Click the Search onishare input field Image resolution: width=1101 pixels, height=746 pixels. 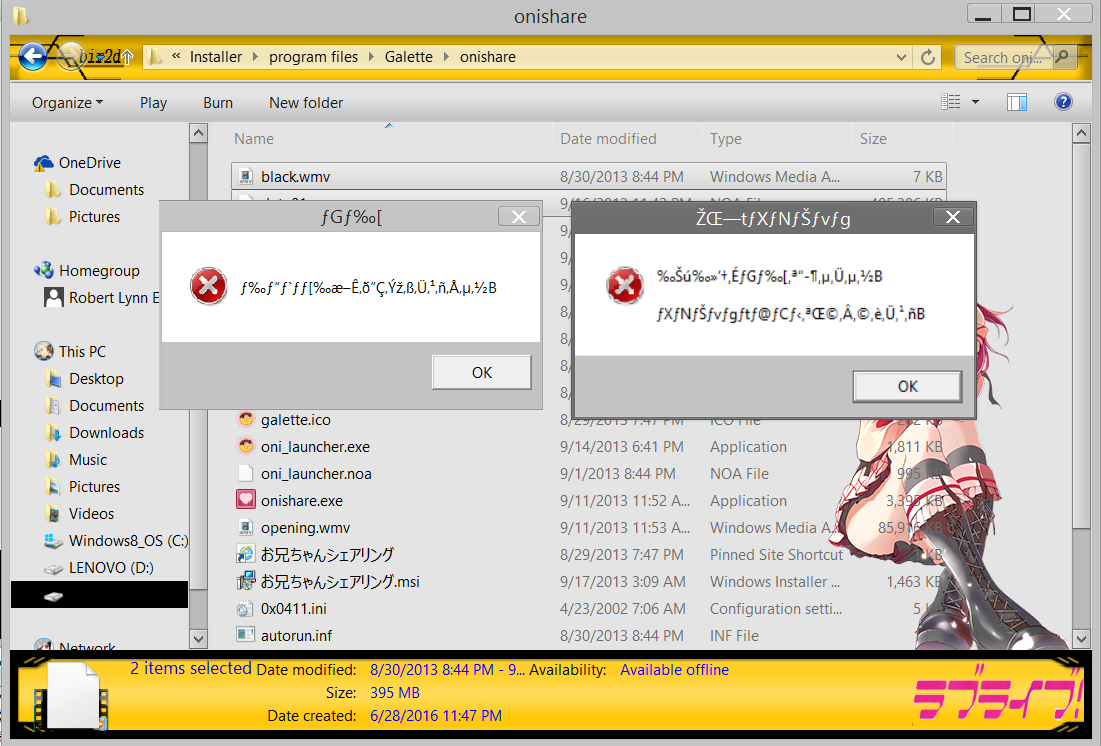point(1003,57)
